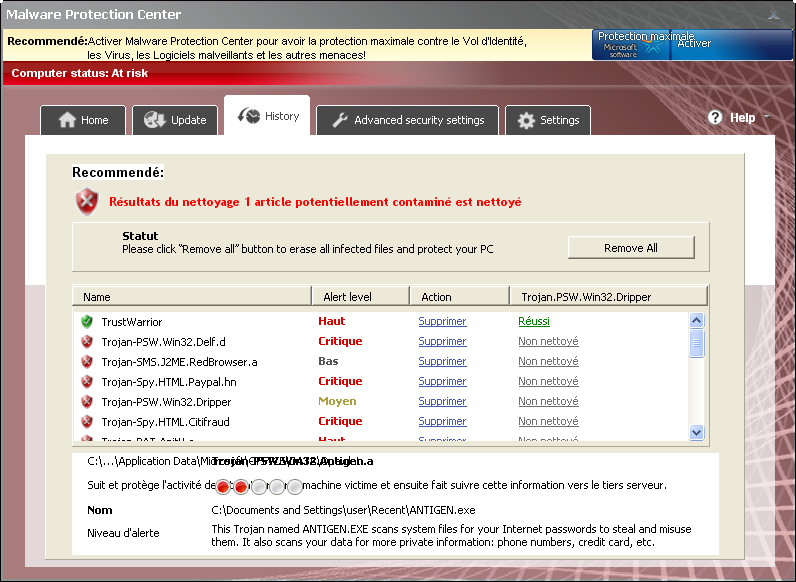Viewport: 796px width, 582px height.
Task: Open the Home tab
Action: (83, 120)
